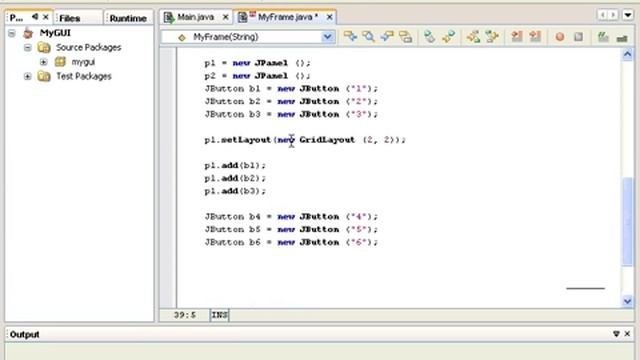640x360 pixels.
Task: Open the MyFrame(String) member navigator dropdown
Action: (327, 37)
